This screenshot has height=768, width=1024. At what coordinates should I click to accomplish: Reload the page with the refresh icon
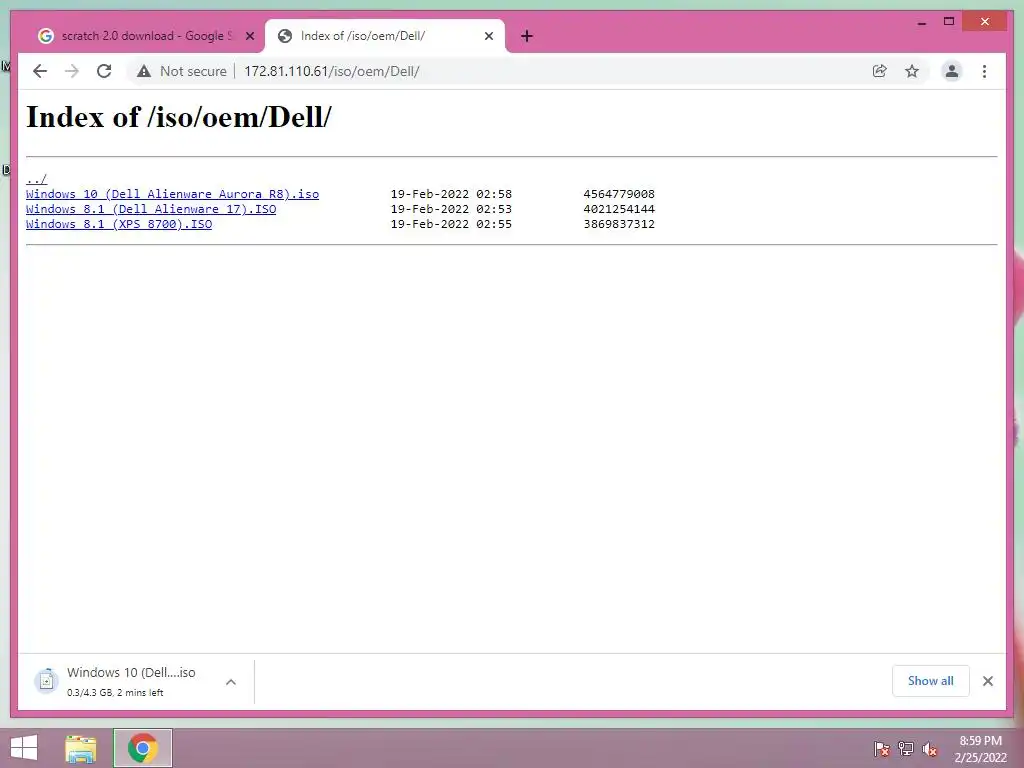pos(104,71)
